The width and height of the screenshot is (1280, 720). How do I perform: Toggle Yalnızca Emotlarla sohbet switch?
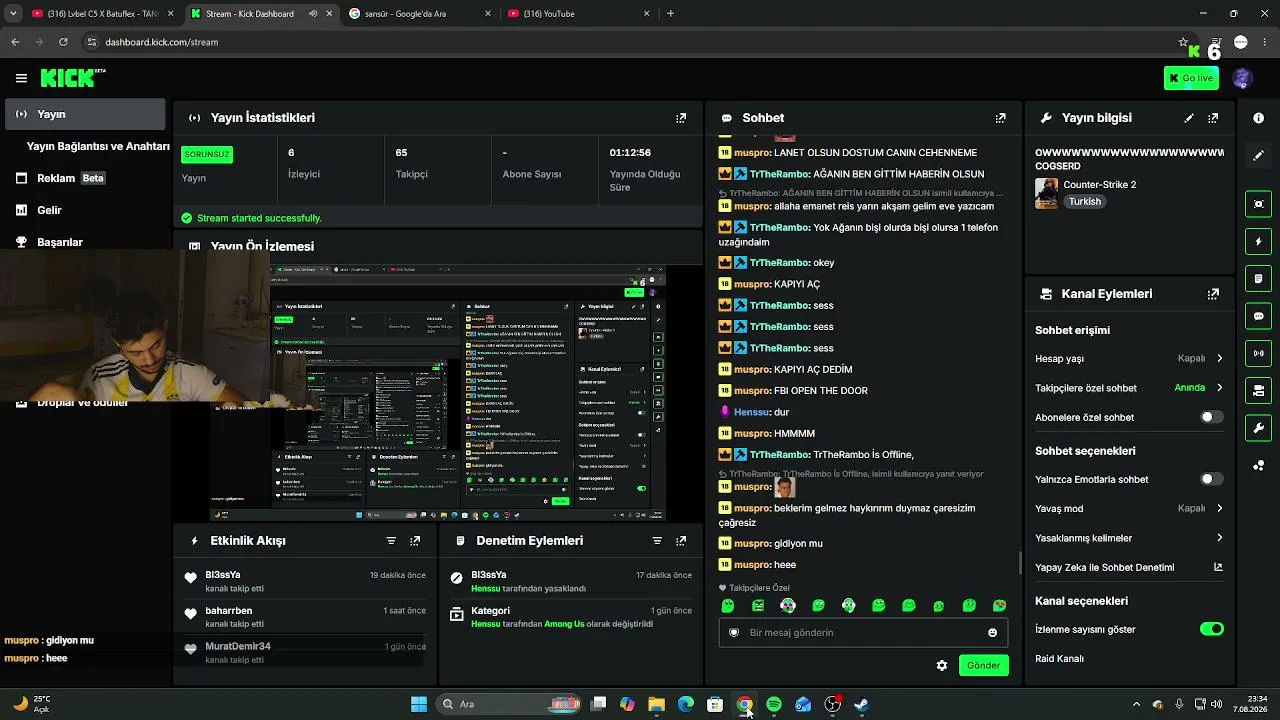point(1211,479)
